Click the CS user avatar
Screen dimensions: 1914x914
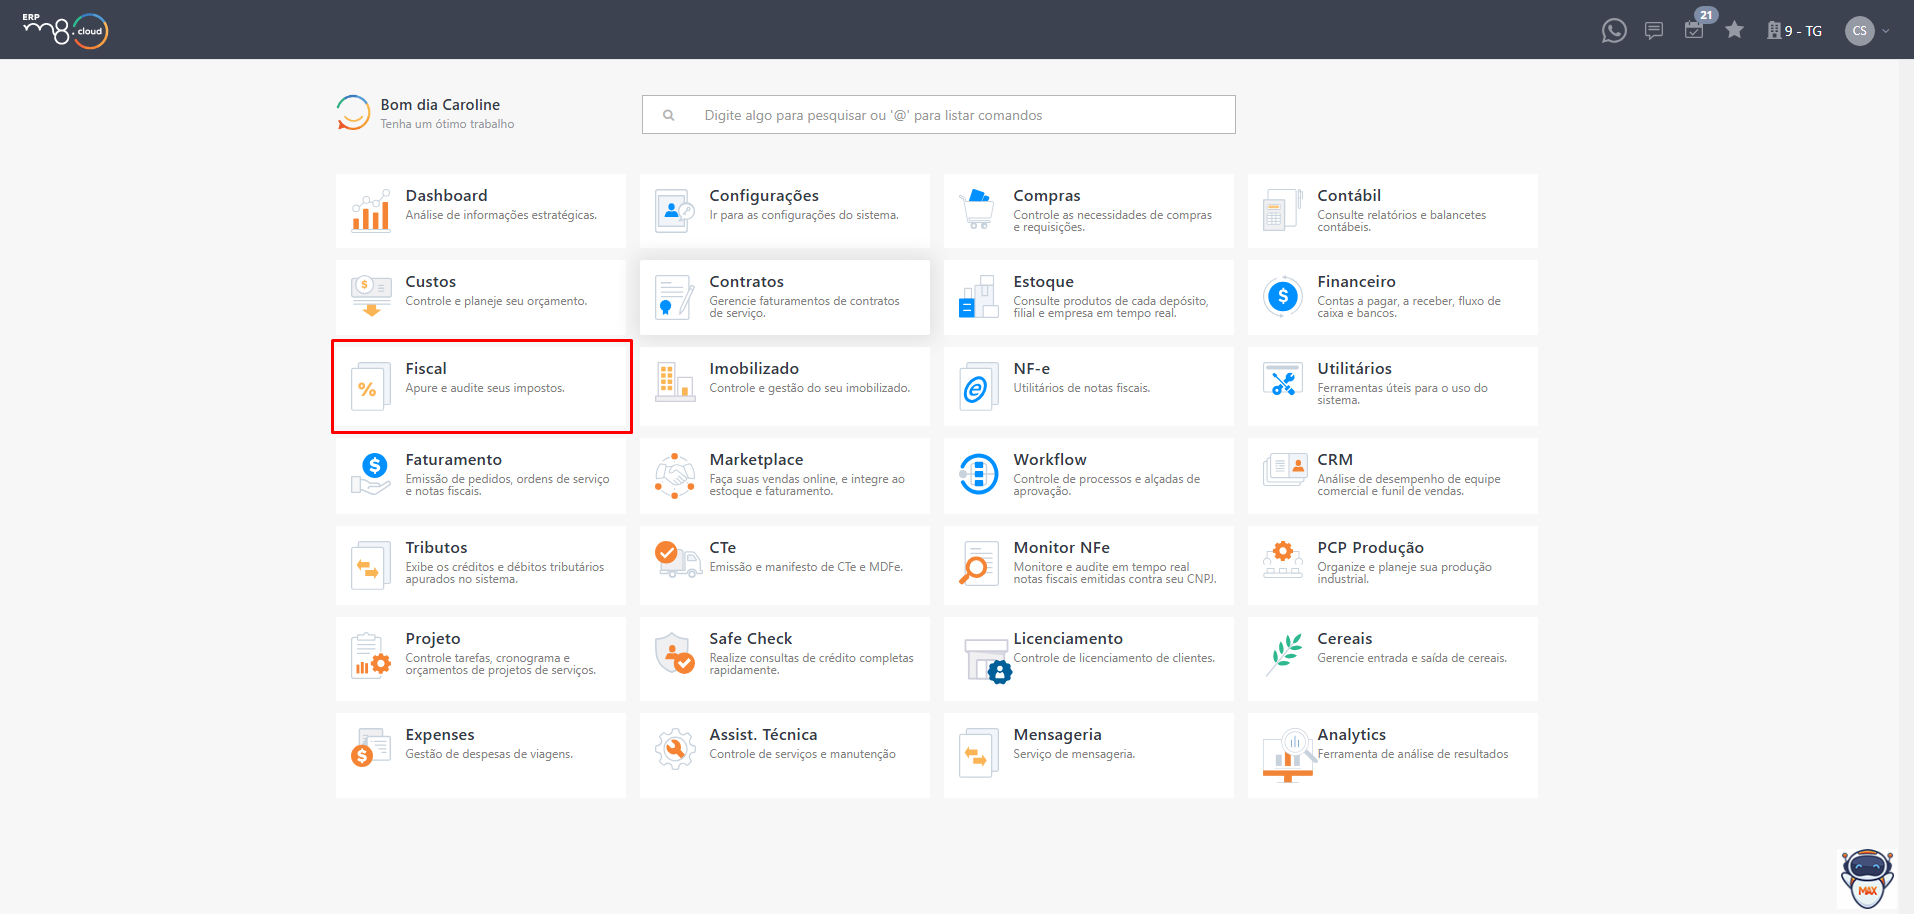point(1860,31)
